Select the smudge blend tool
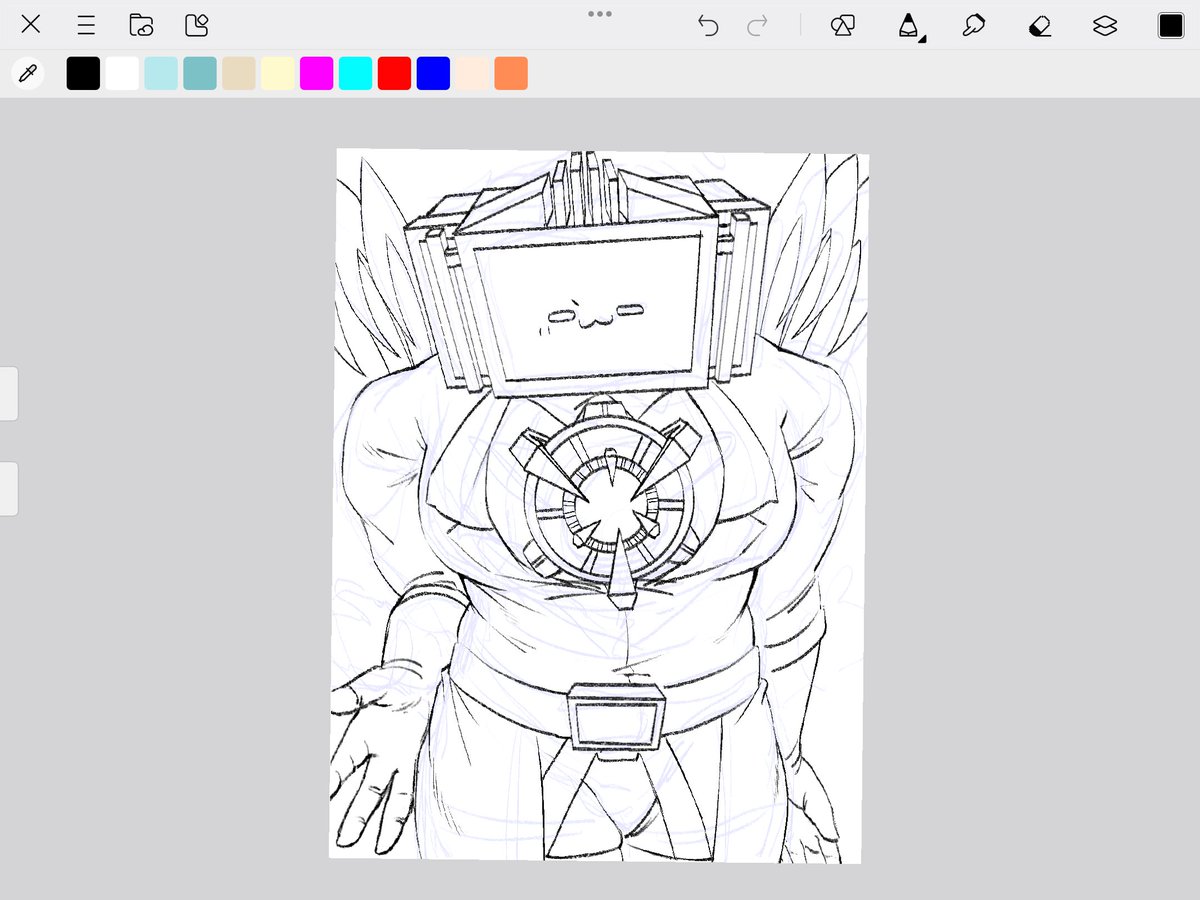 973,26
